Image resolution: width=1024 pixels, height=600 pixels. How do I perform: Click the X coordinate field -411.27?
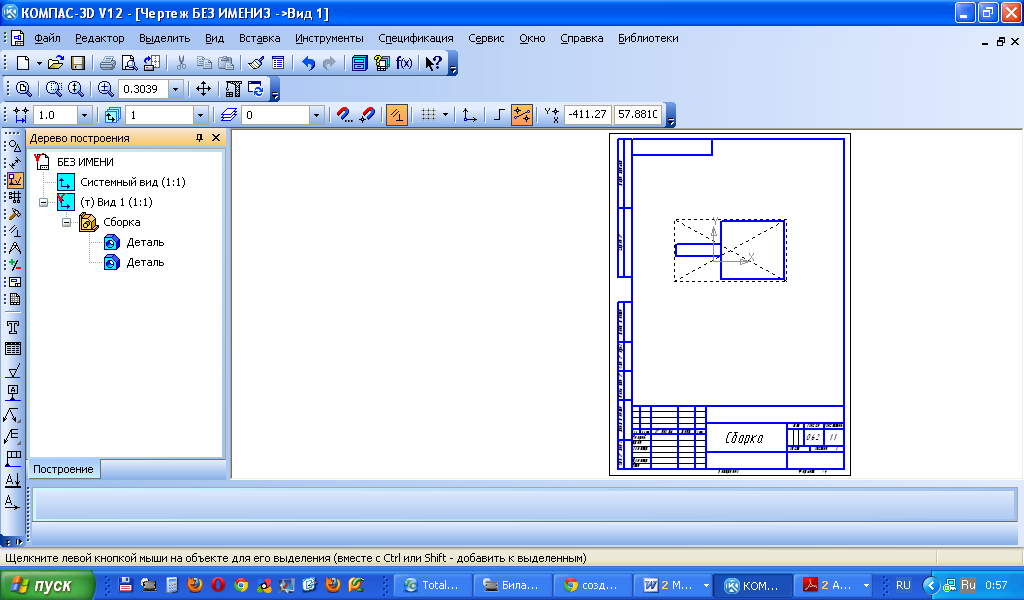(x=588, y=114)
